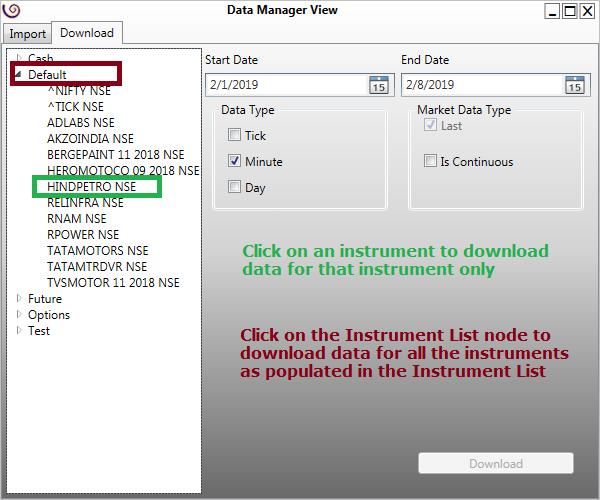This screenshot has height=500, width=600.
Task: Click the application logo icon in title bar
Action: click(x=13, y=11)
